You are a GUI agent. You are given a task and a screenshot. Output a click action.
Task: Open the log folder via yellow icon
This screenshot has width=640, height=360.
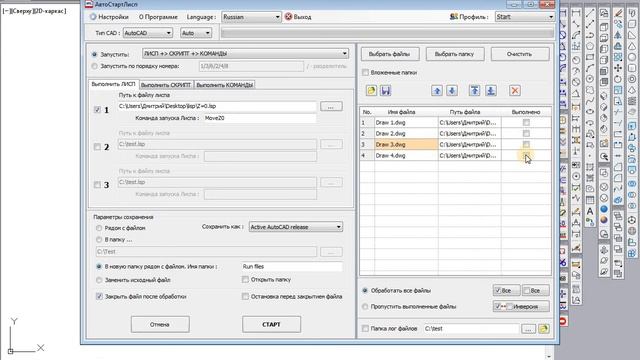(x=544, y=329)
